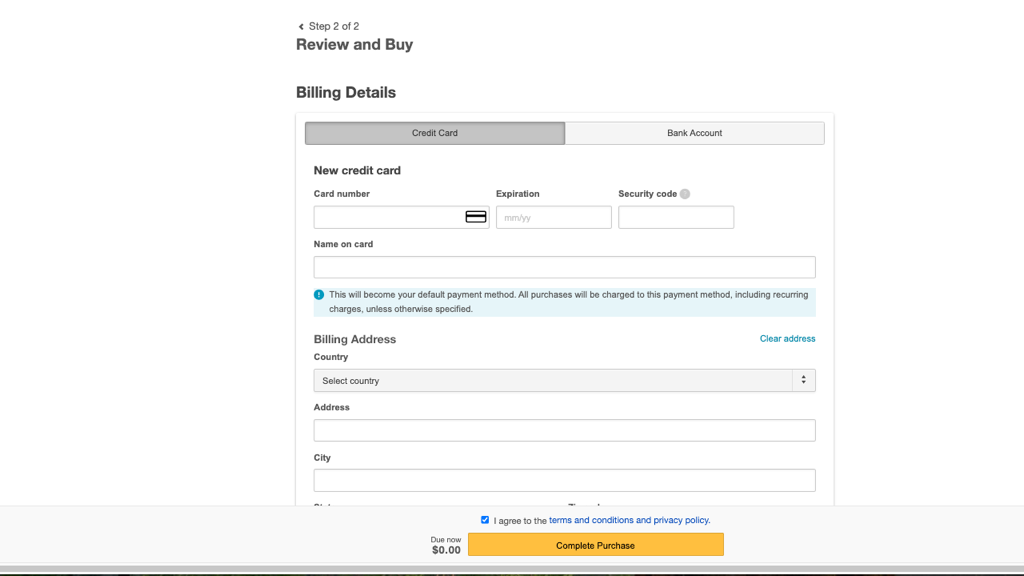
Task: Click the Clear address link
Action: [787, 338]
